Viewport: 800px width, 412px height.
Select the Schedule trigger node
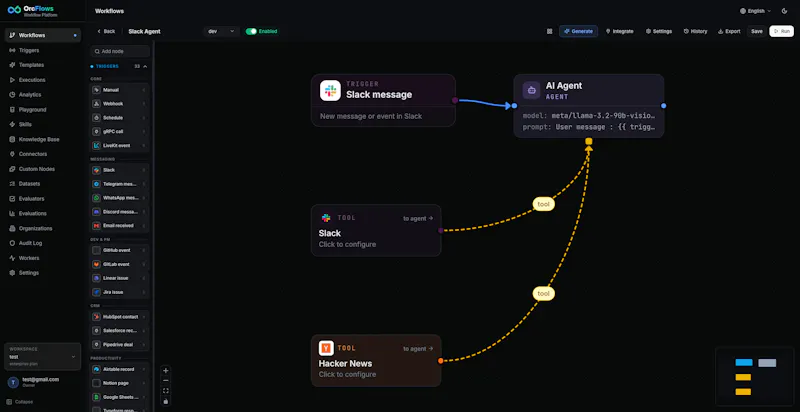pos(120,117)
